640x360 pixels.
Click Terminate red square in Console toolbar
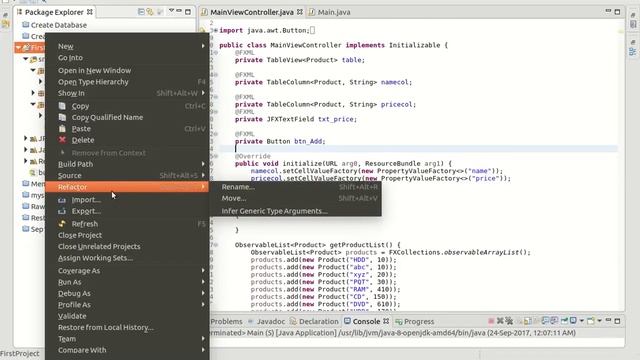coord(491,321)
